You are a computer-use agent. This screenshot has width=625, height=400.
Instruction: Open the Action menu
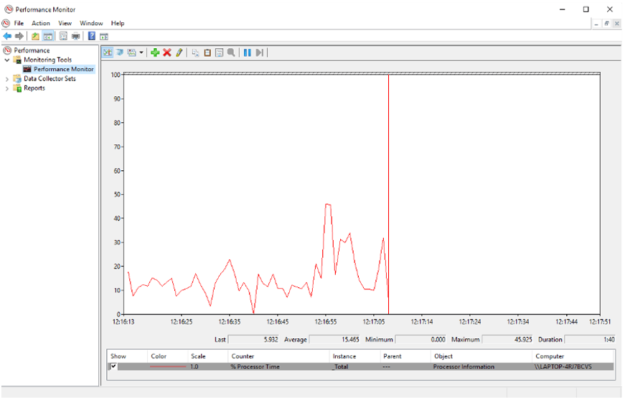point(41,23)
